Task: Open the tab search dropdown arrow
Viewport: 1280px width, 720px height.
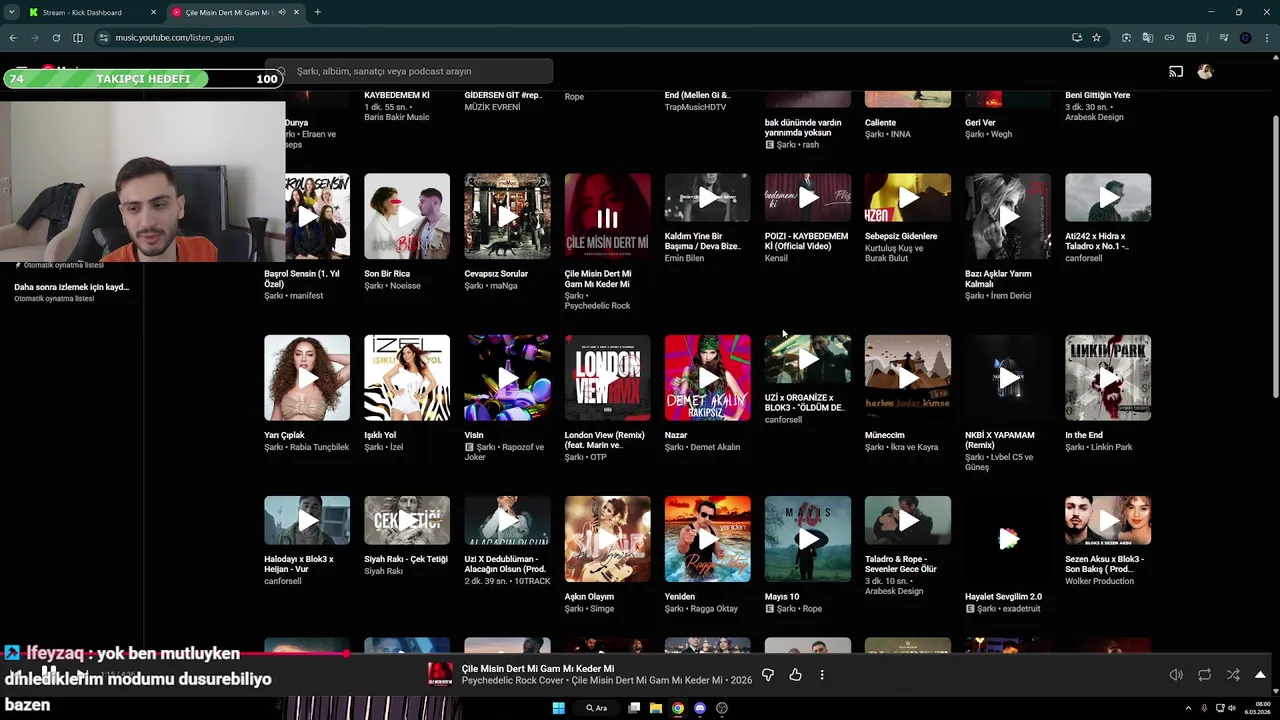Action: pyautogui.click(x=10, y=12)
